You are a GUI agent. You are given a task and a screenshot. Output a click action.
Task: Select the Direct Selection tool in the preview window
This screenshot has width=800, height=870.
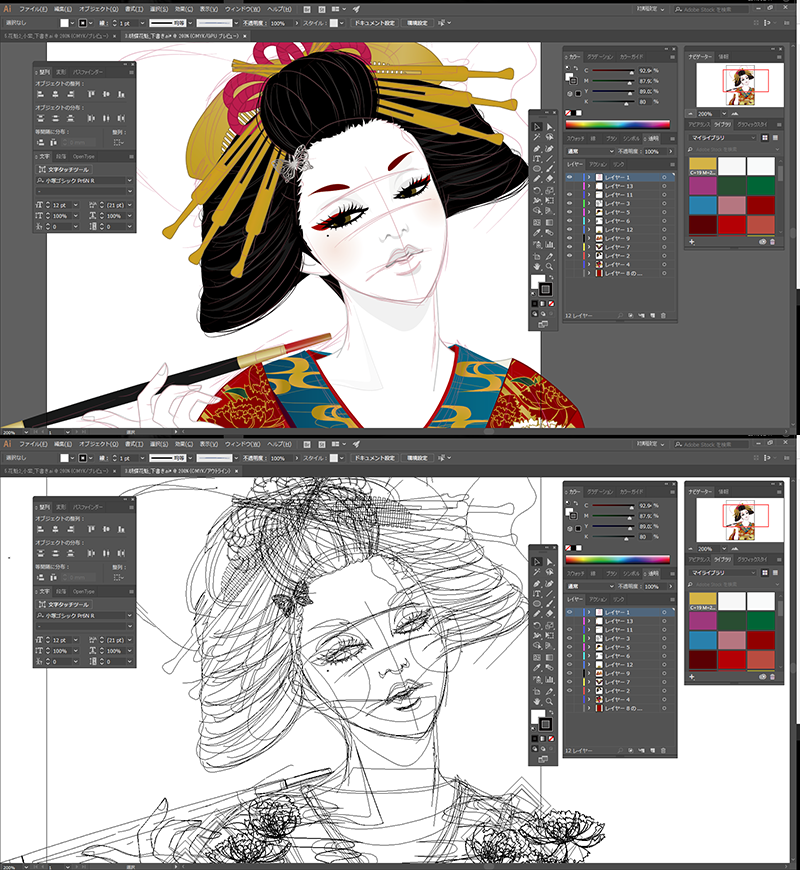[549, 127]
